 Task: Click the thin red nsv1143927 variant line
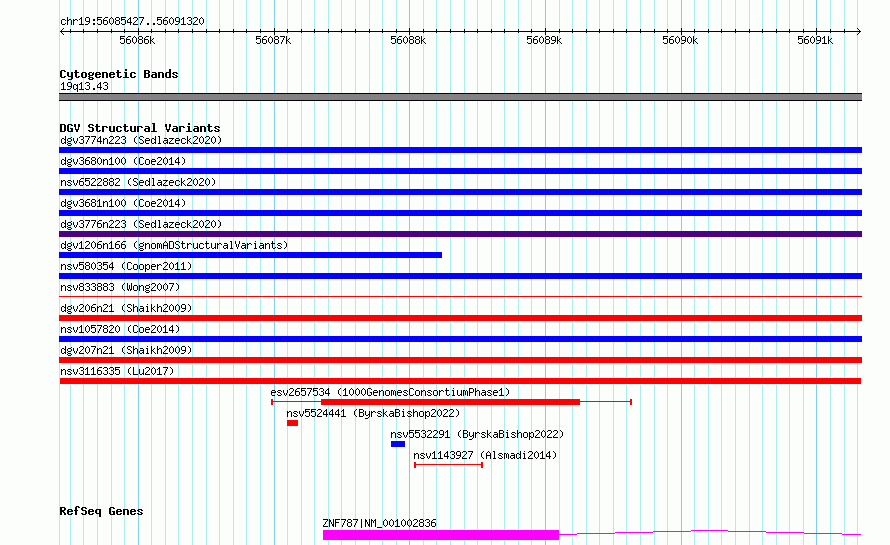pos(448,465)
